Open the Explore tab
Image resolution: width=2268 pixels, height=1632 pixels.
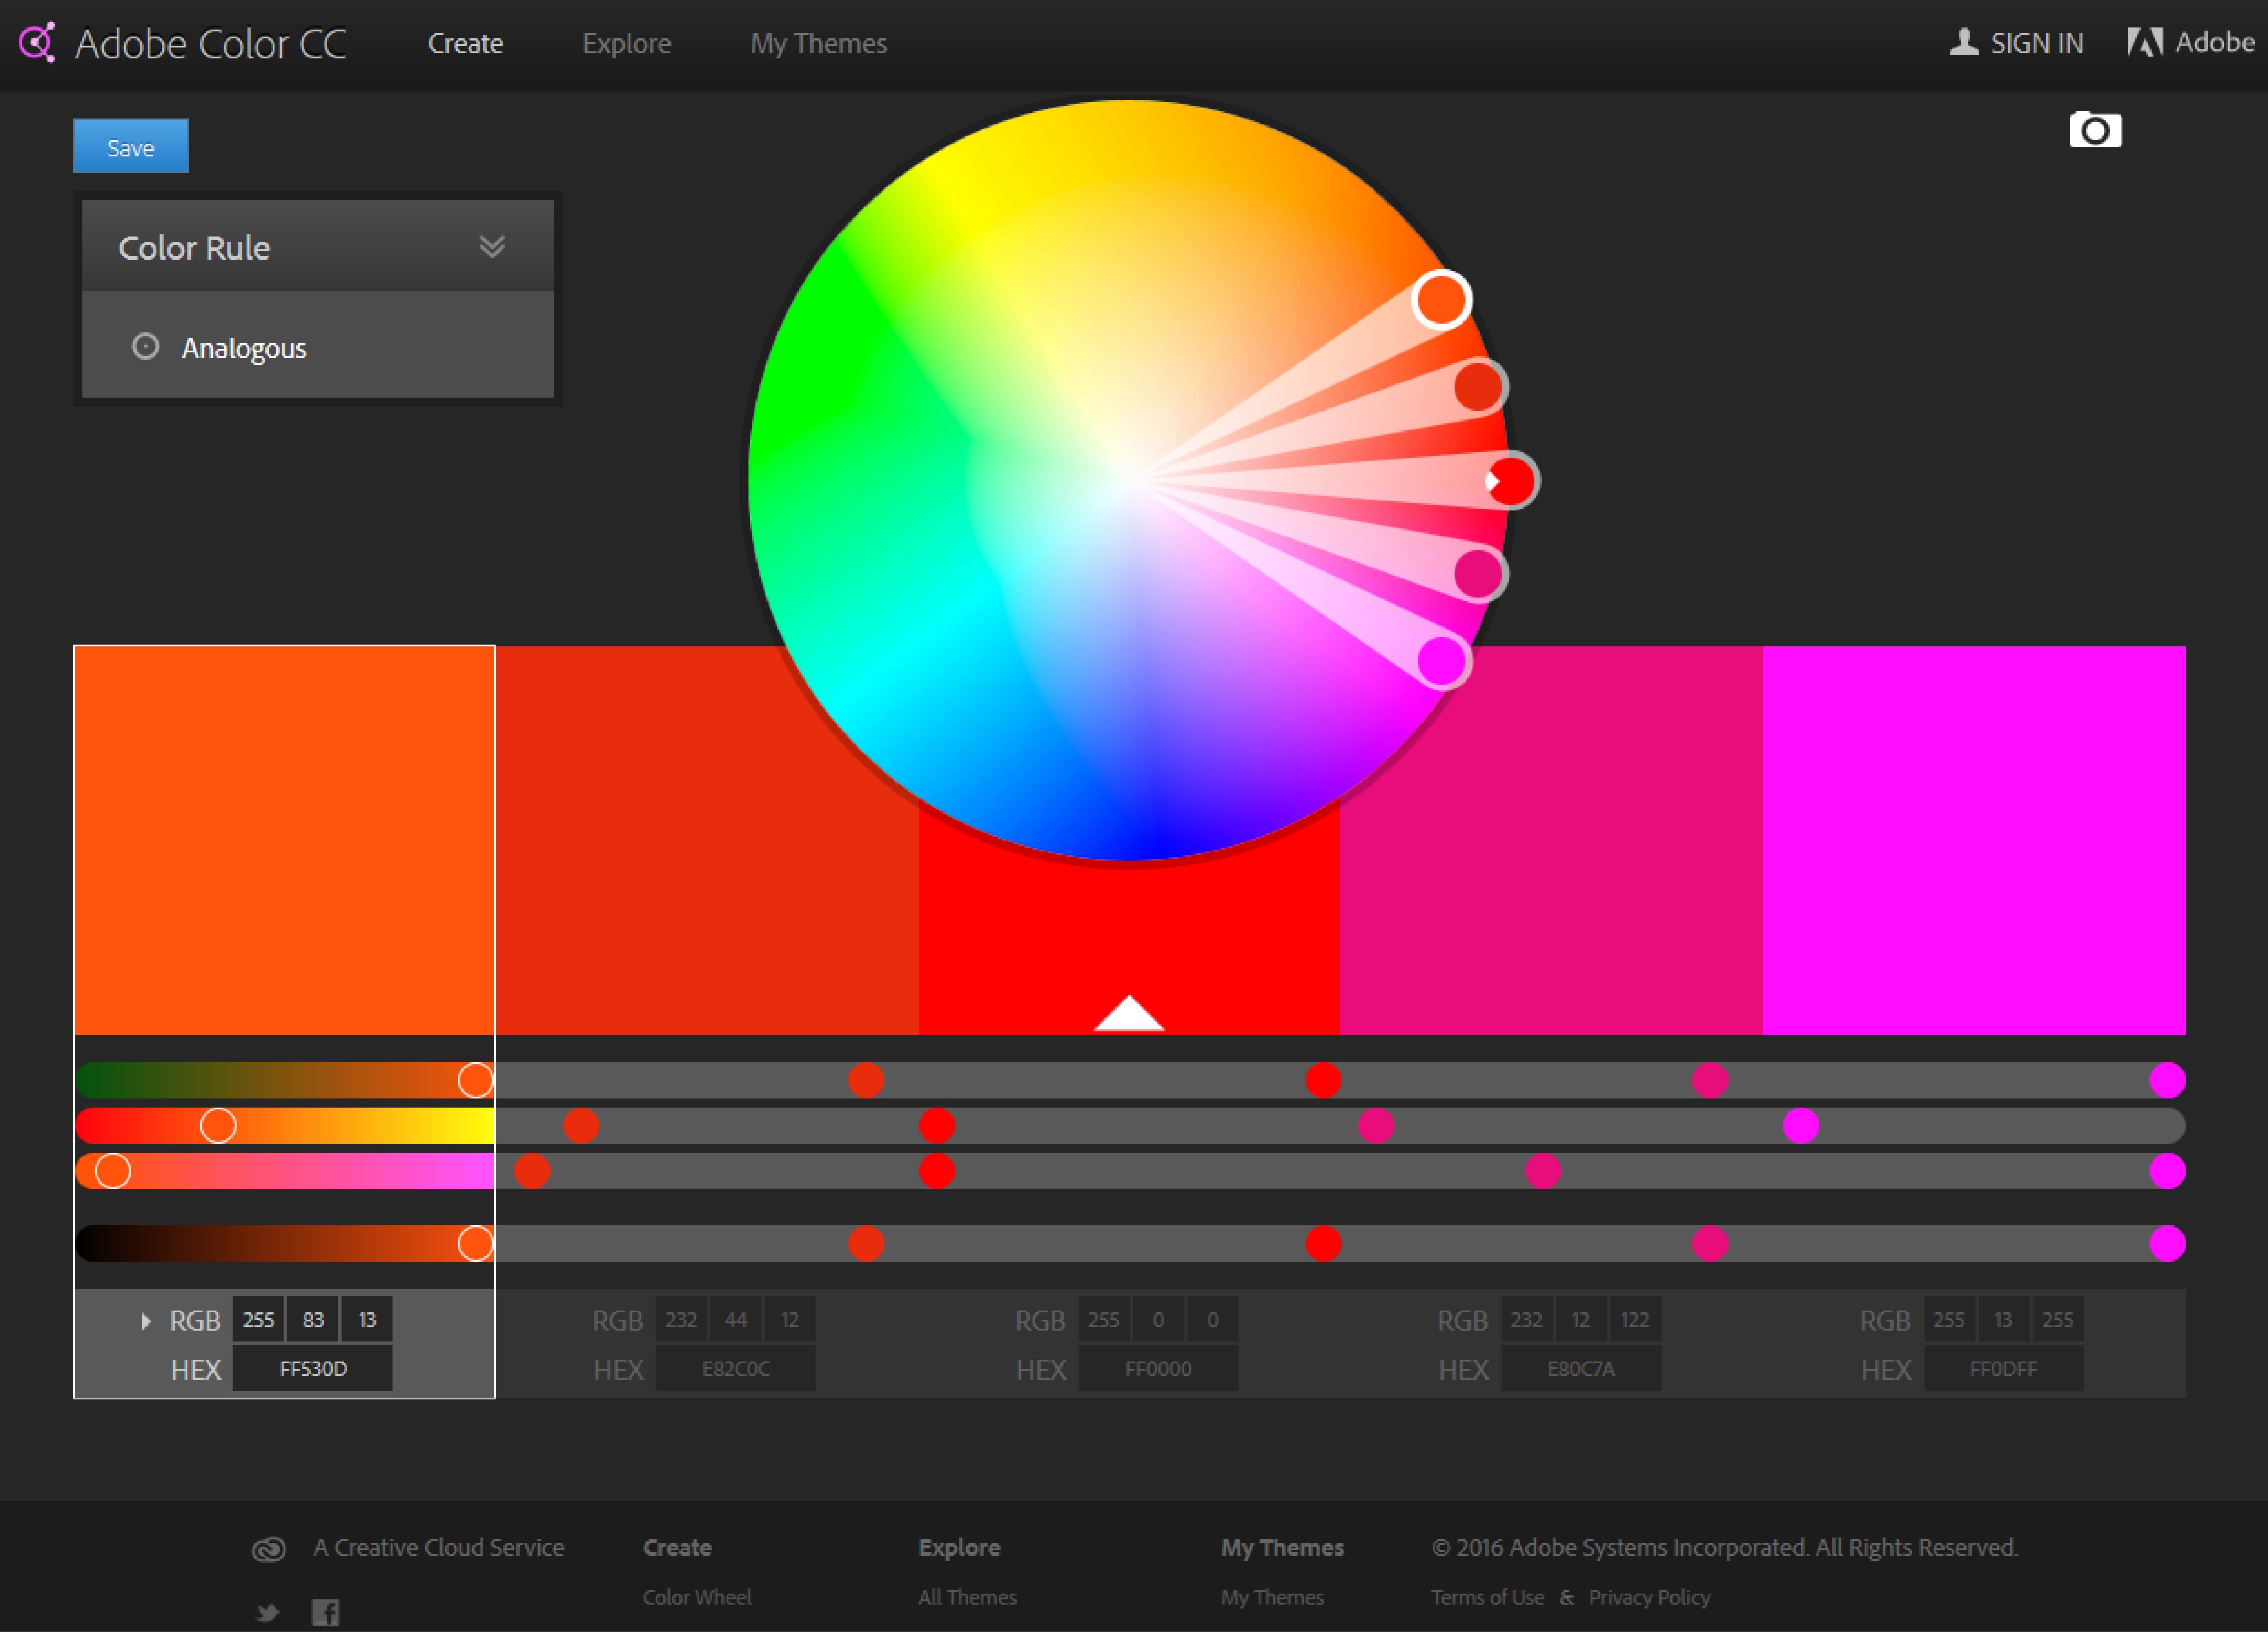(627, 43)
